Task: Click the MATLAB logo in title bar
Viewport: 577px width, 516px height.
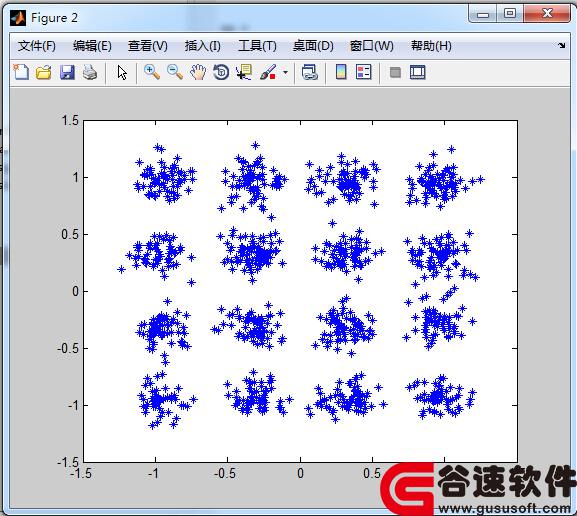Action: pos(18,18)
